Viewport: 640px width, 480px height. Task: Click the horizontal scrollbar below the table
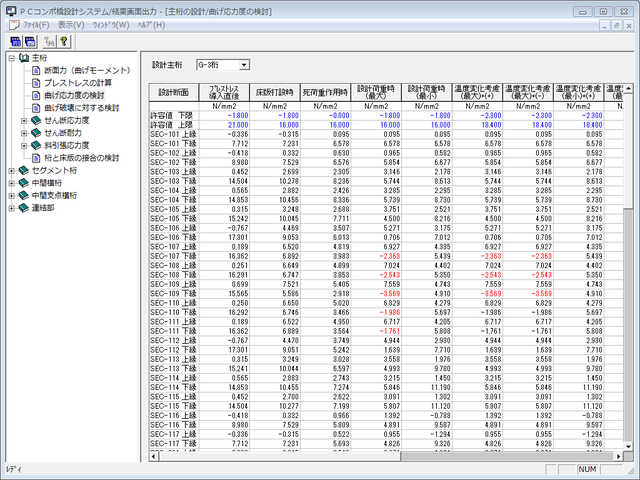pos(380,456)
